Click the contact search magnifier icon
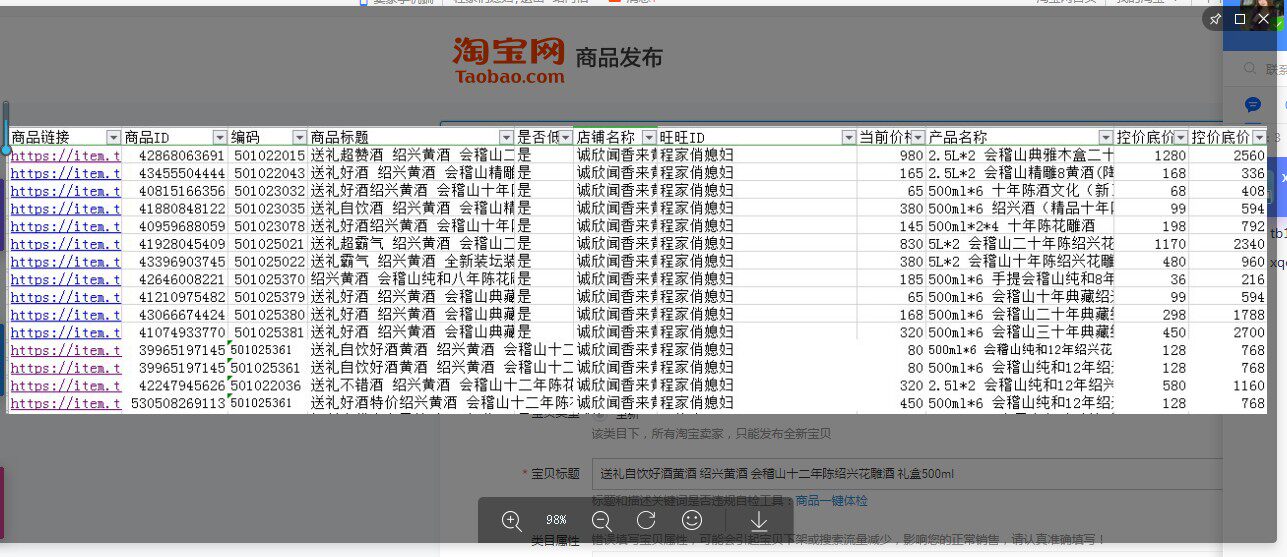The image size is (1287, 557). pyautogui.click(x=1249, y=68)
